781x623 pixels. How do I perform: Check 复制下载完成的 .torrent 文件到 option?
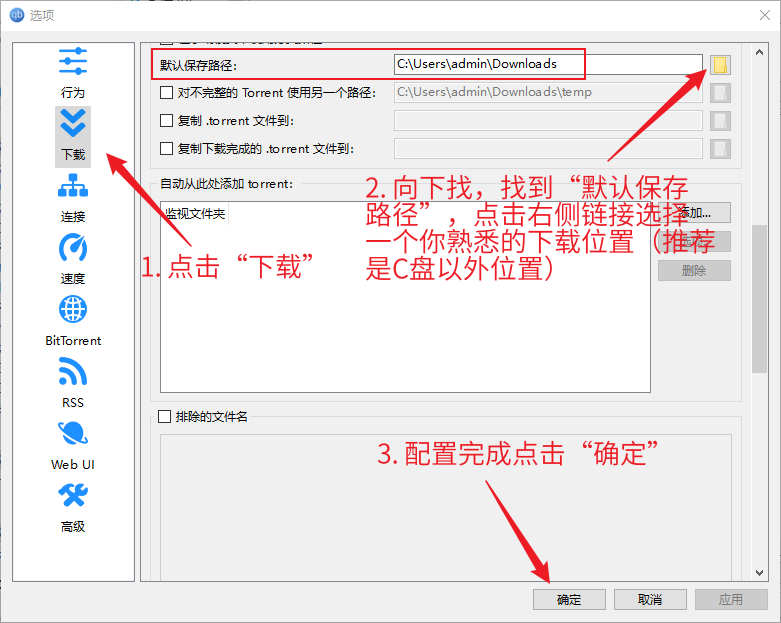(167, 149)
